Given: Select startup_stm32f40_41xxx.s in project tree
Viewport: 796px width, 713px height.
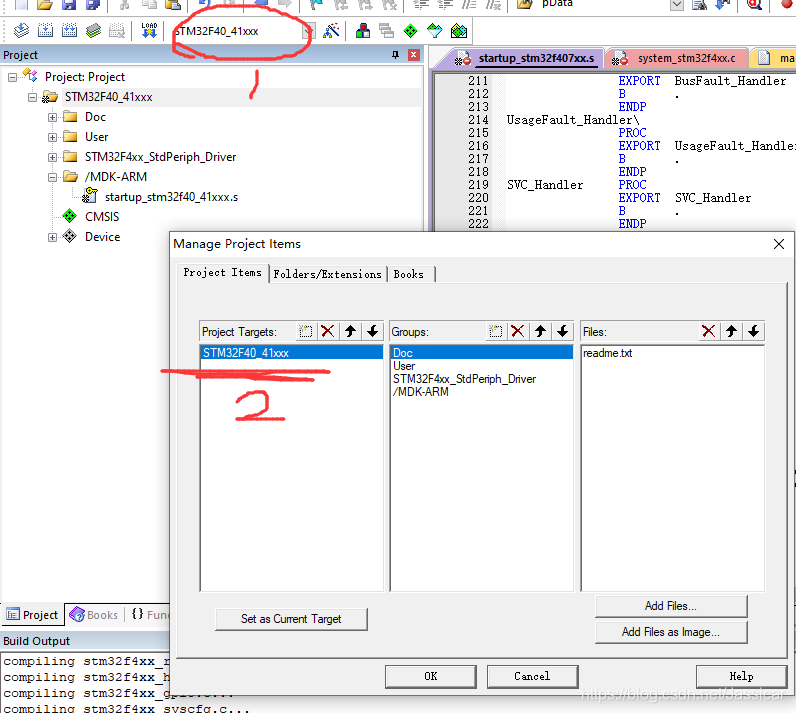Looking at the screenshot, I should [171, 197].
